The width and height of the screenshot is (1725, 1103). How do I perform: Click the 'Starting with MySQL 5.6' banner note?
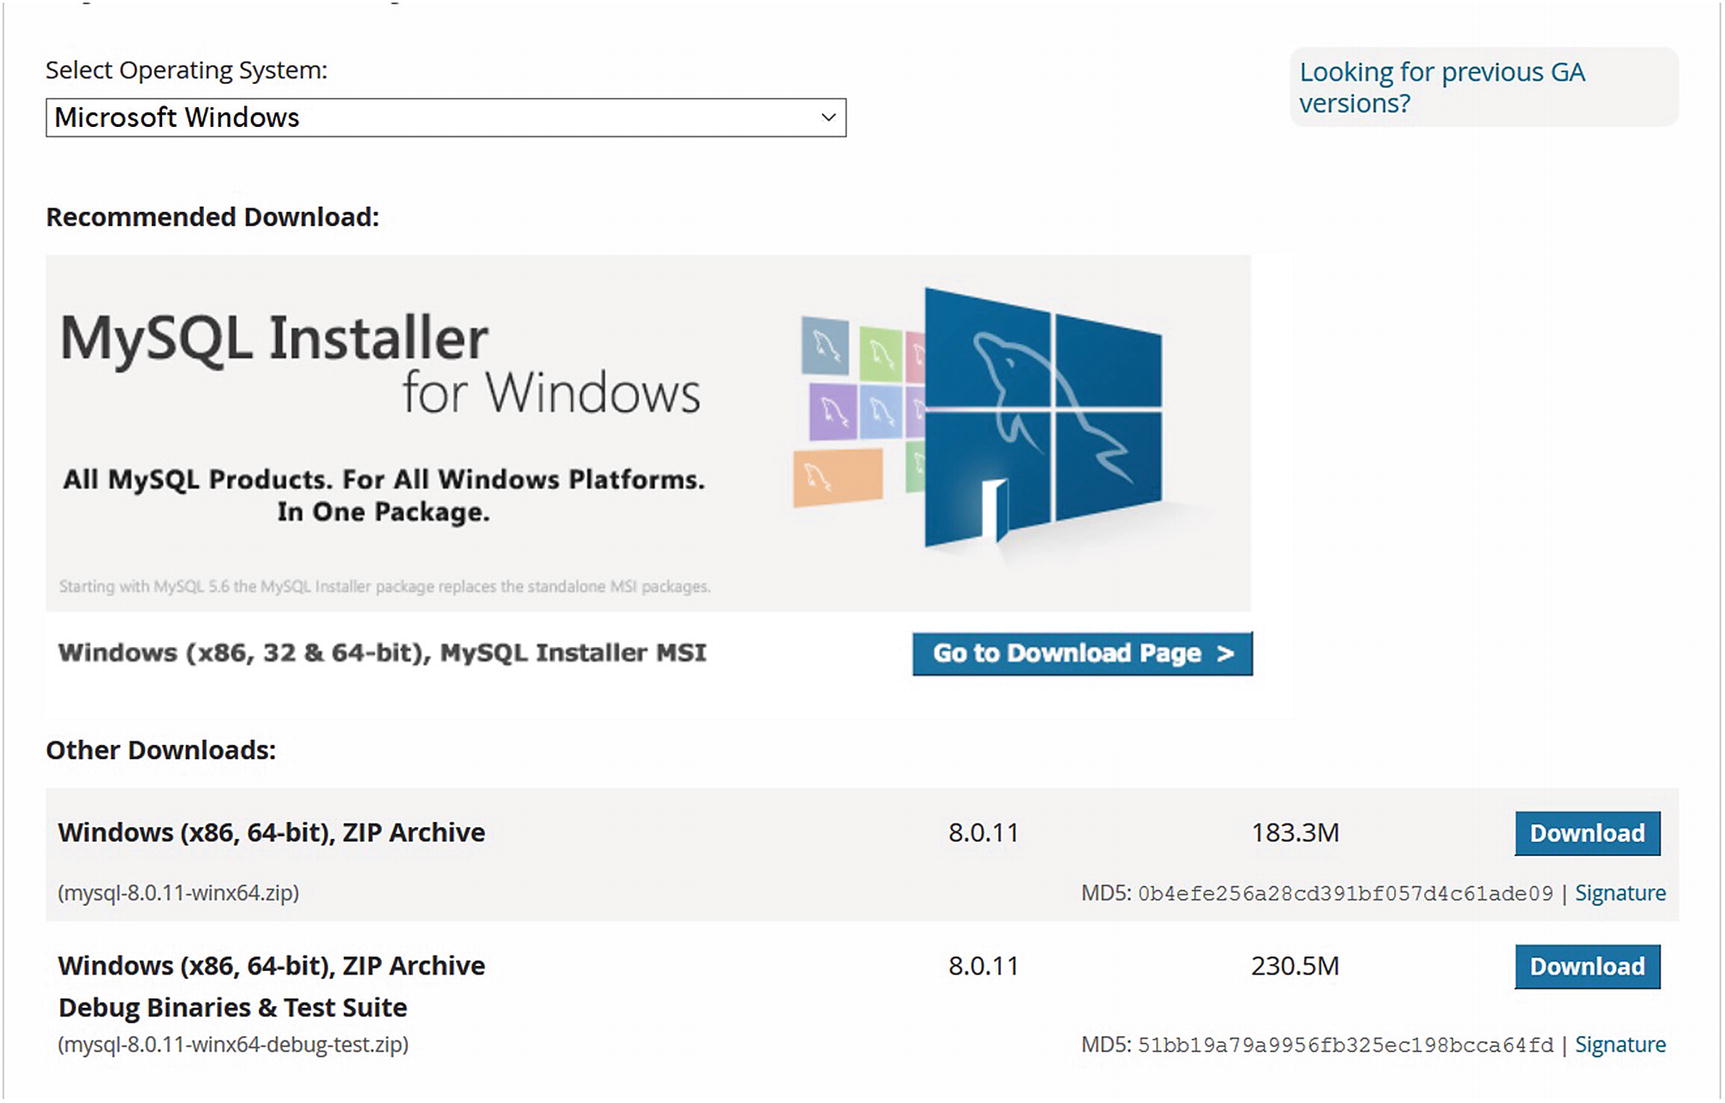tap(385, 587)
